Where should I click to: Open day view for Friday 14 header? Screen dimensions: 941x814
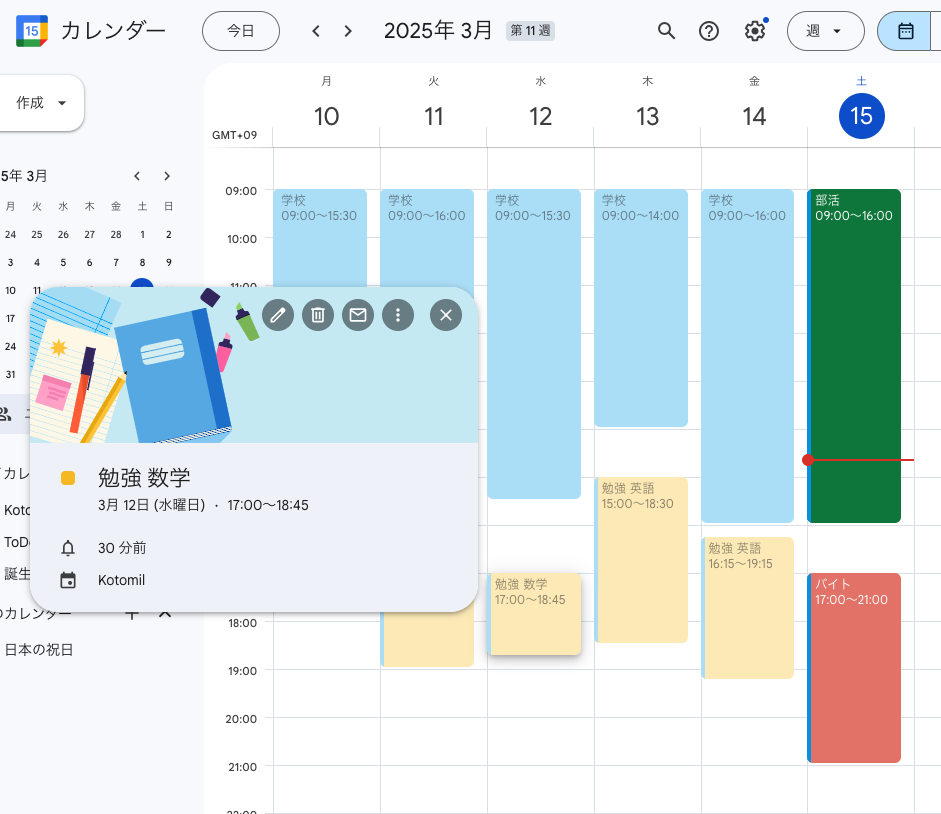754,116
